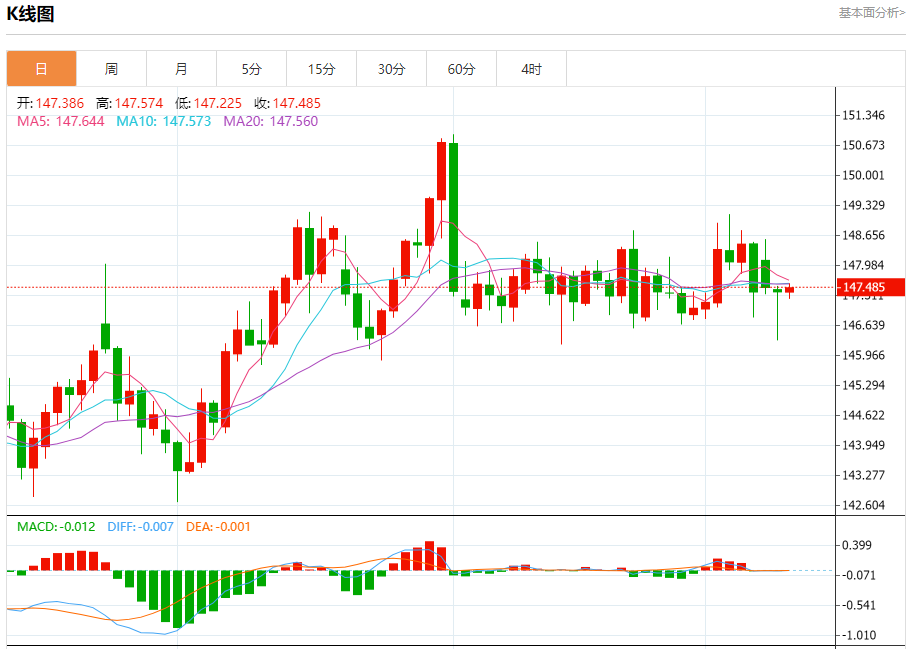Viewport: 912px width, 649px height.
Task: Click the MA20: 147.560 indicator label
Action: [271, 121]
